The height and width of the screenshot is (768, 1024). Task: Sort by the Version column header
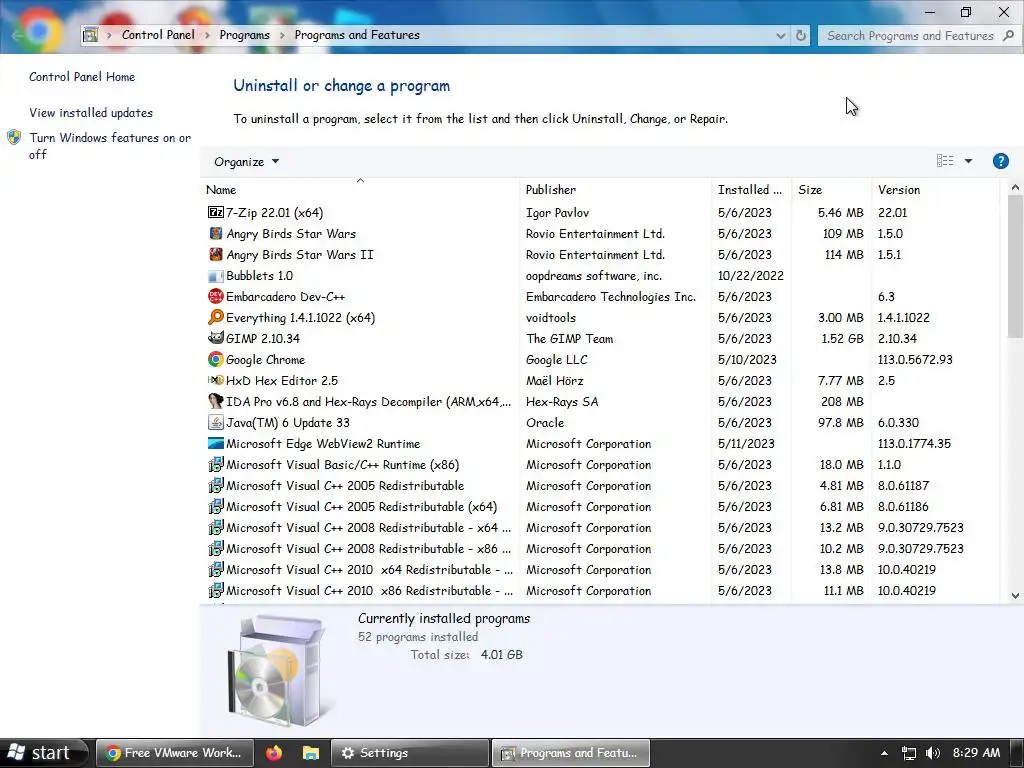pyautogui.click(x=935, y=189)
